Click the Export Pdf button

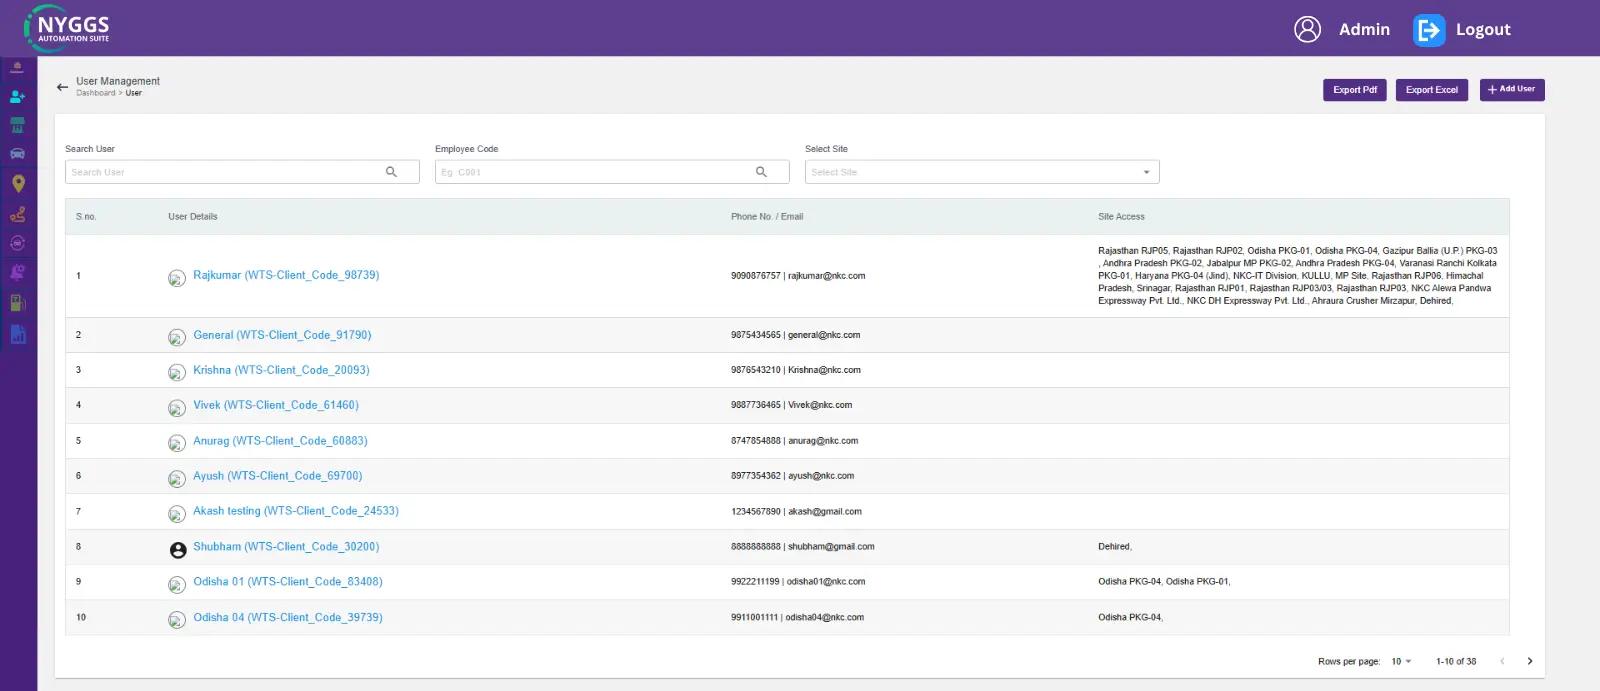(x=1354, y=90)
